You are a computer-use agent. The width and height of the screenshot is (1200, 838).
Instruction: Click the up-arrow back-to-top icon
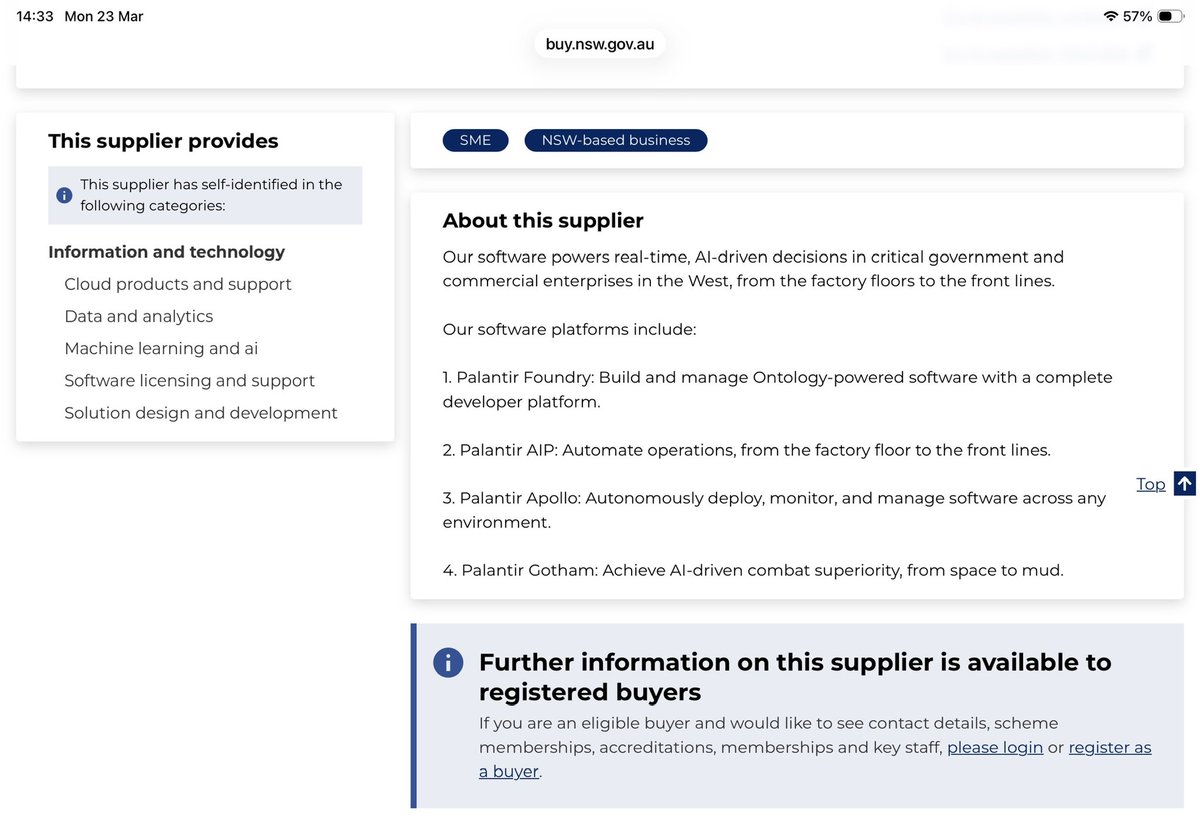click(x=1185, y=484)
